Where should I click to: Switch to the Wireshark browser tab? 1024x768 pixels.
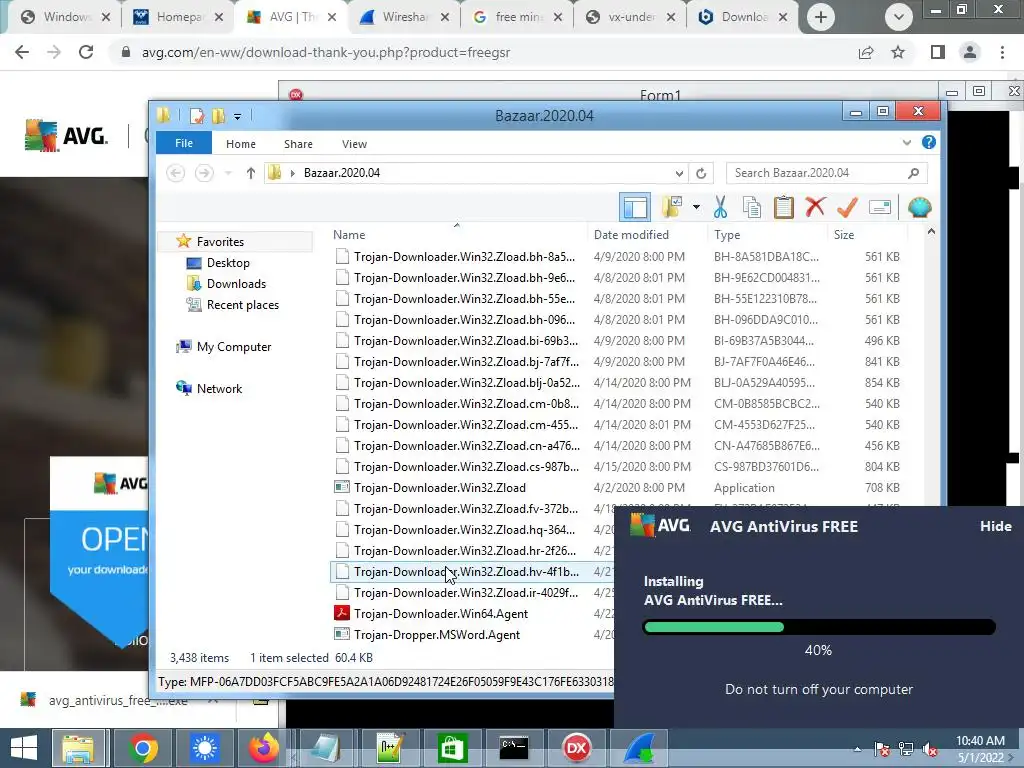(405, 17)
